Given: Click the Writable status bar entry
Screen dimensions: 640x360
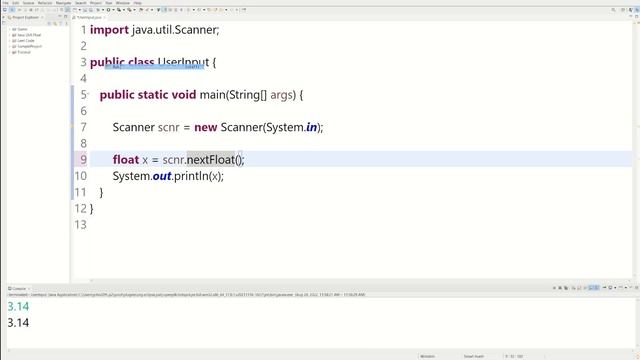Looking at the screenshot, I should 427,356.
